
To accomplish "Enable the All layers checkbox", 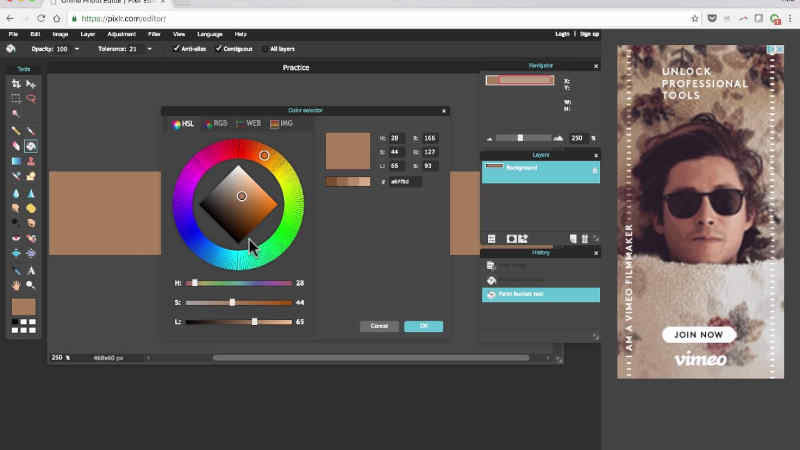I will (265, 48).
